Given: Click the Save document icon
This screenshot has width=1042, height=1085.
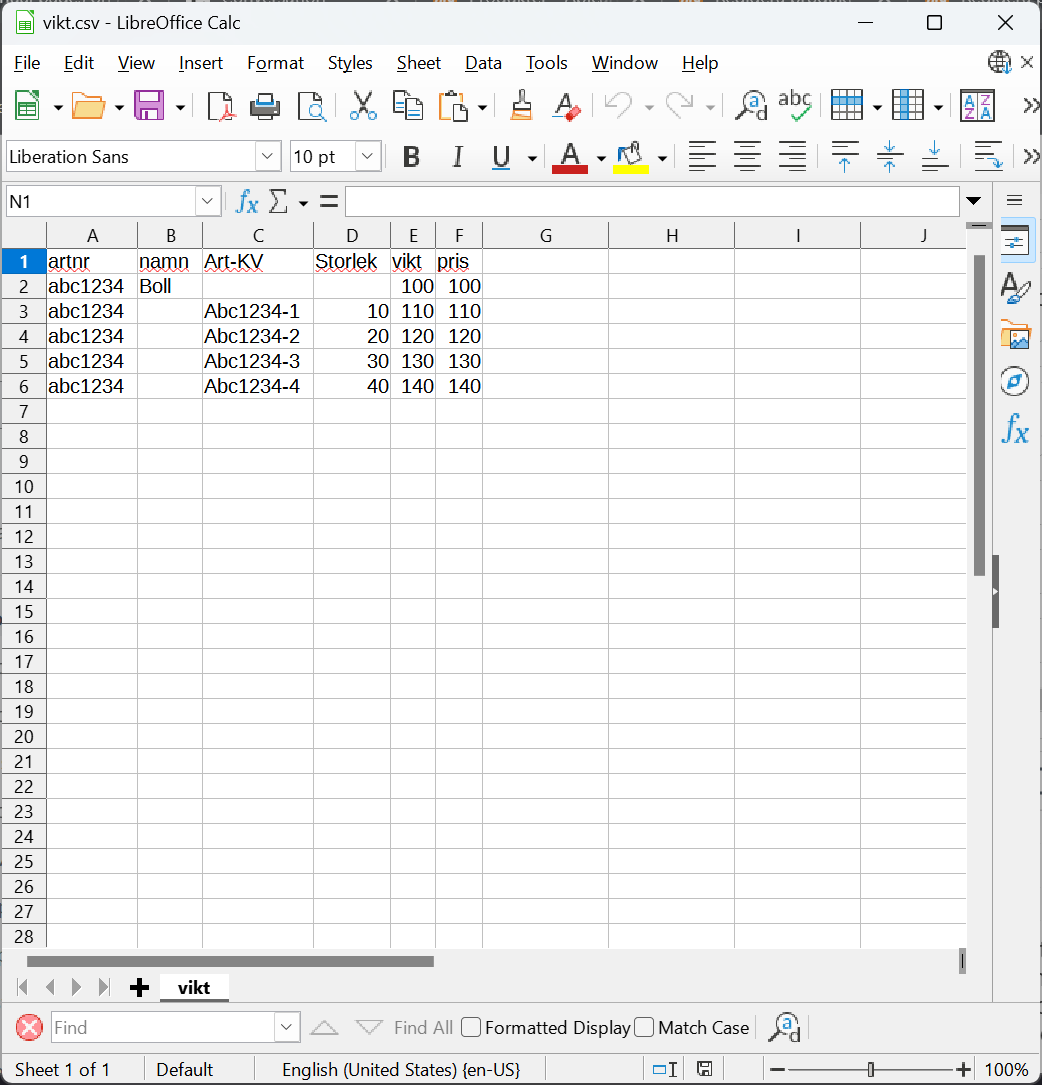Looking at the screenshot, I should pos(149,106).
